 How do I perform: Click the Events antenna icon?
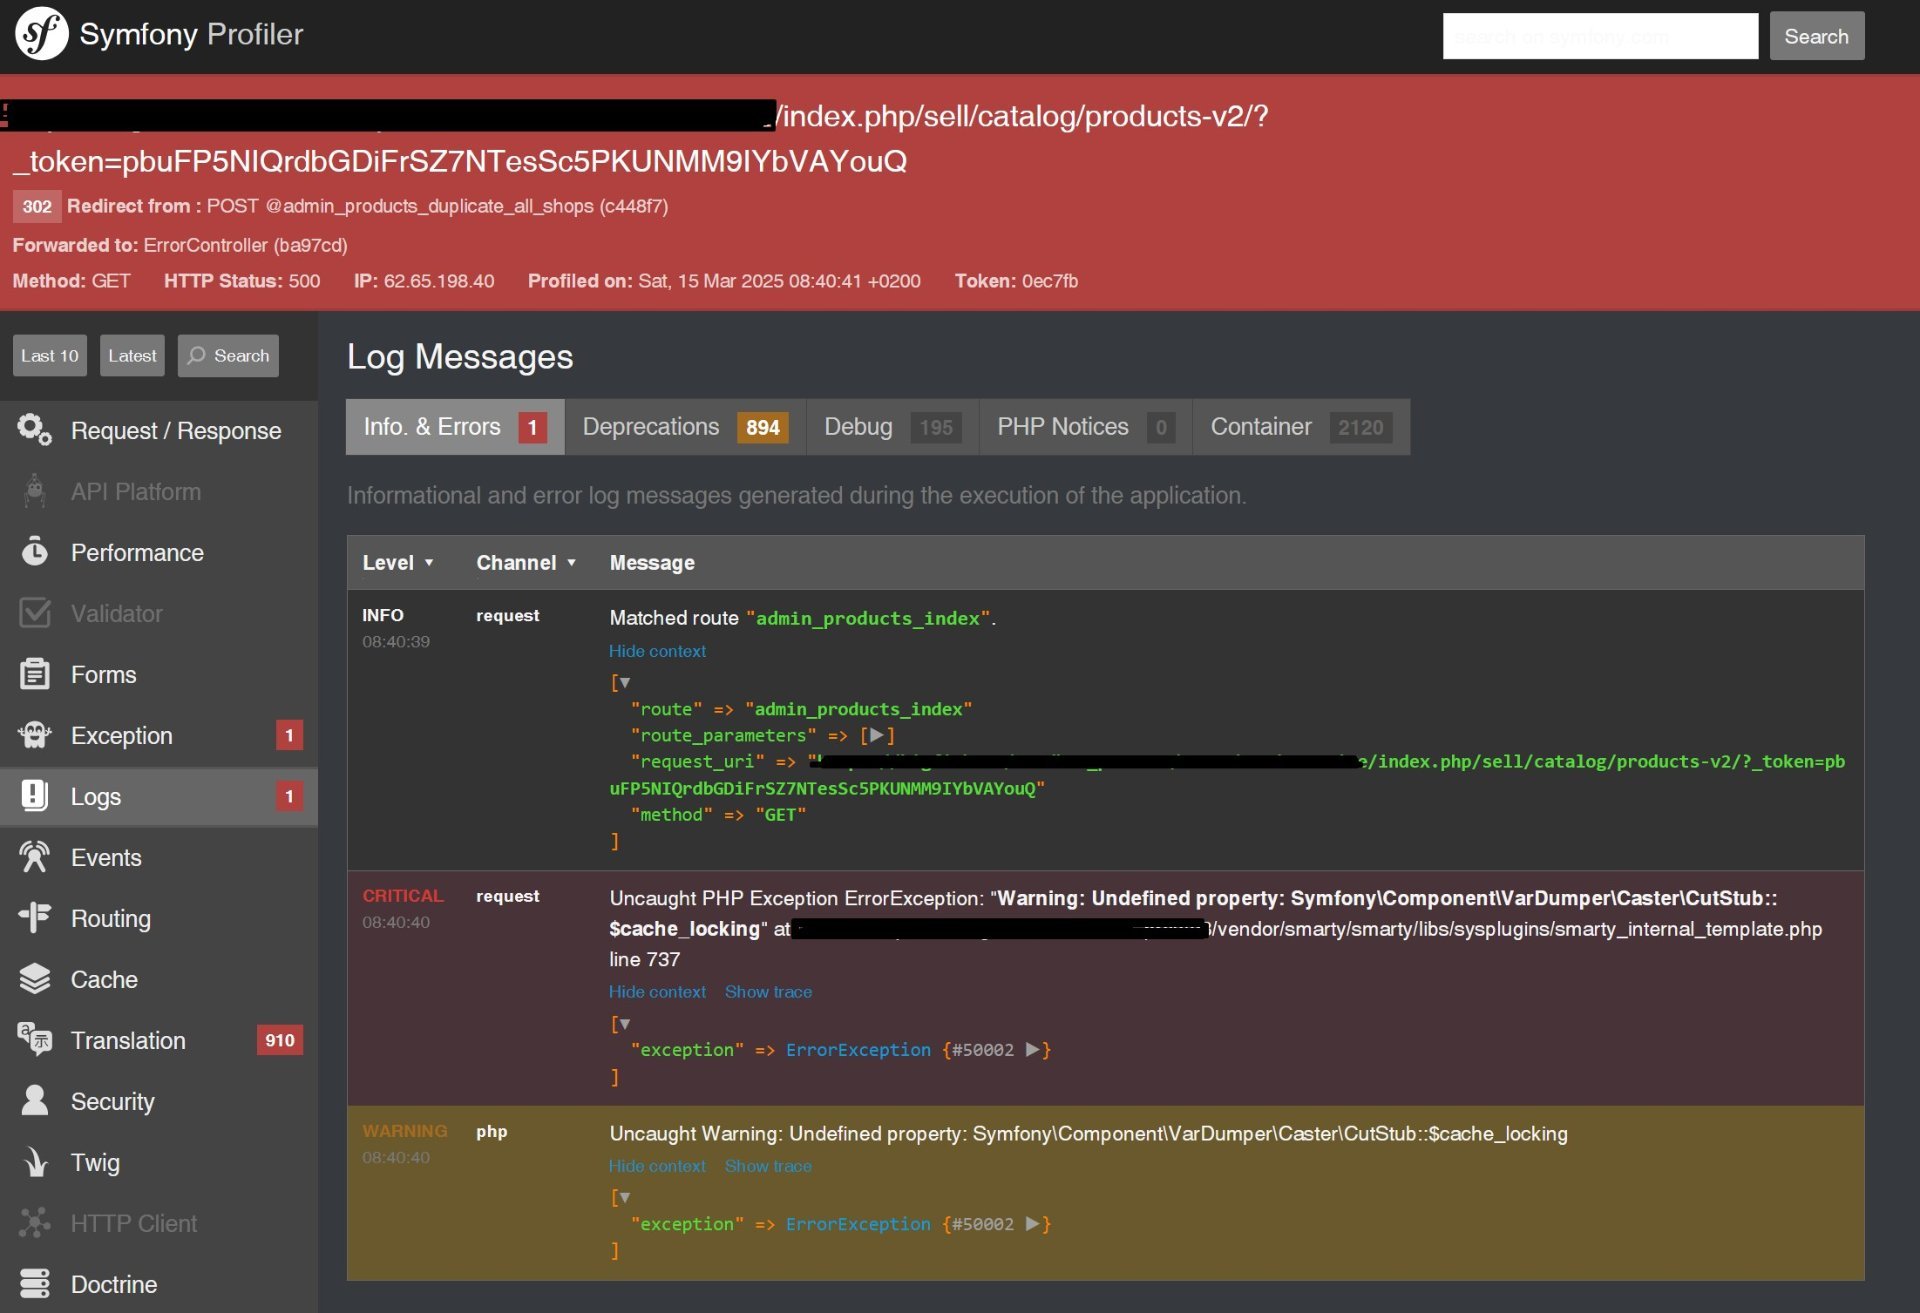tap(34, 857)
